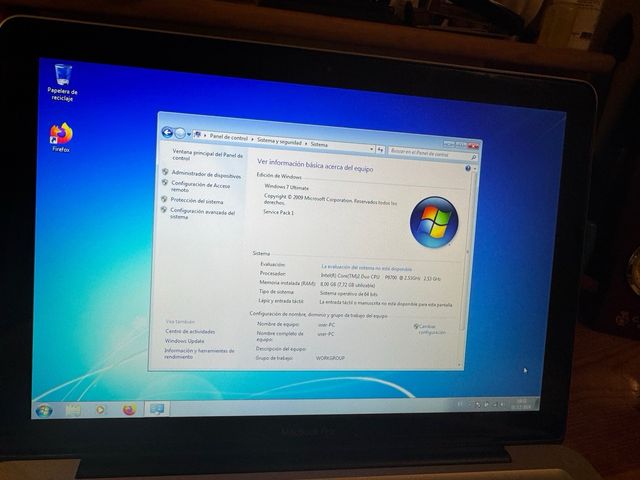Open Windows Media Player from the taskbar
The height and width of the screenshot is (480, 640).
(x=101, y=409)
